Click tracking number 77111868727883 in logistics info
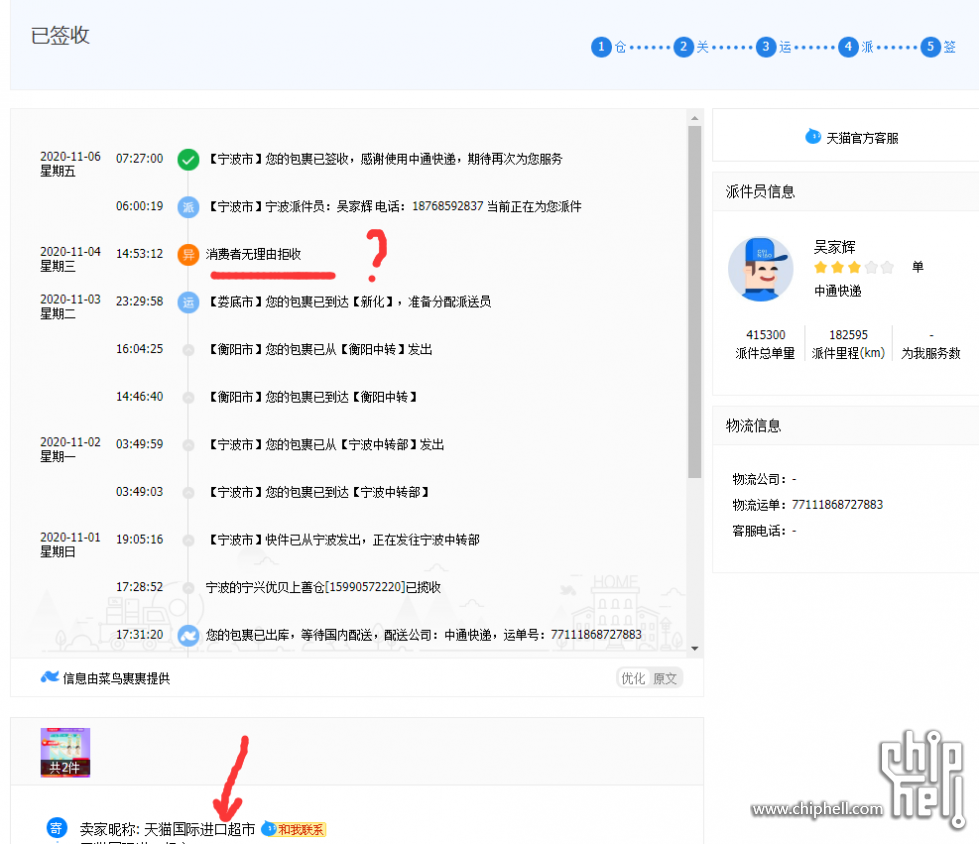 pos(837,504)
